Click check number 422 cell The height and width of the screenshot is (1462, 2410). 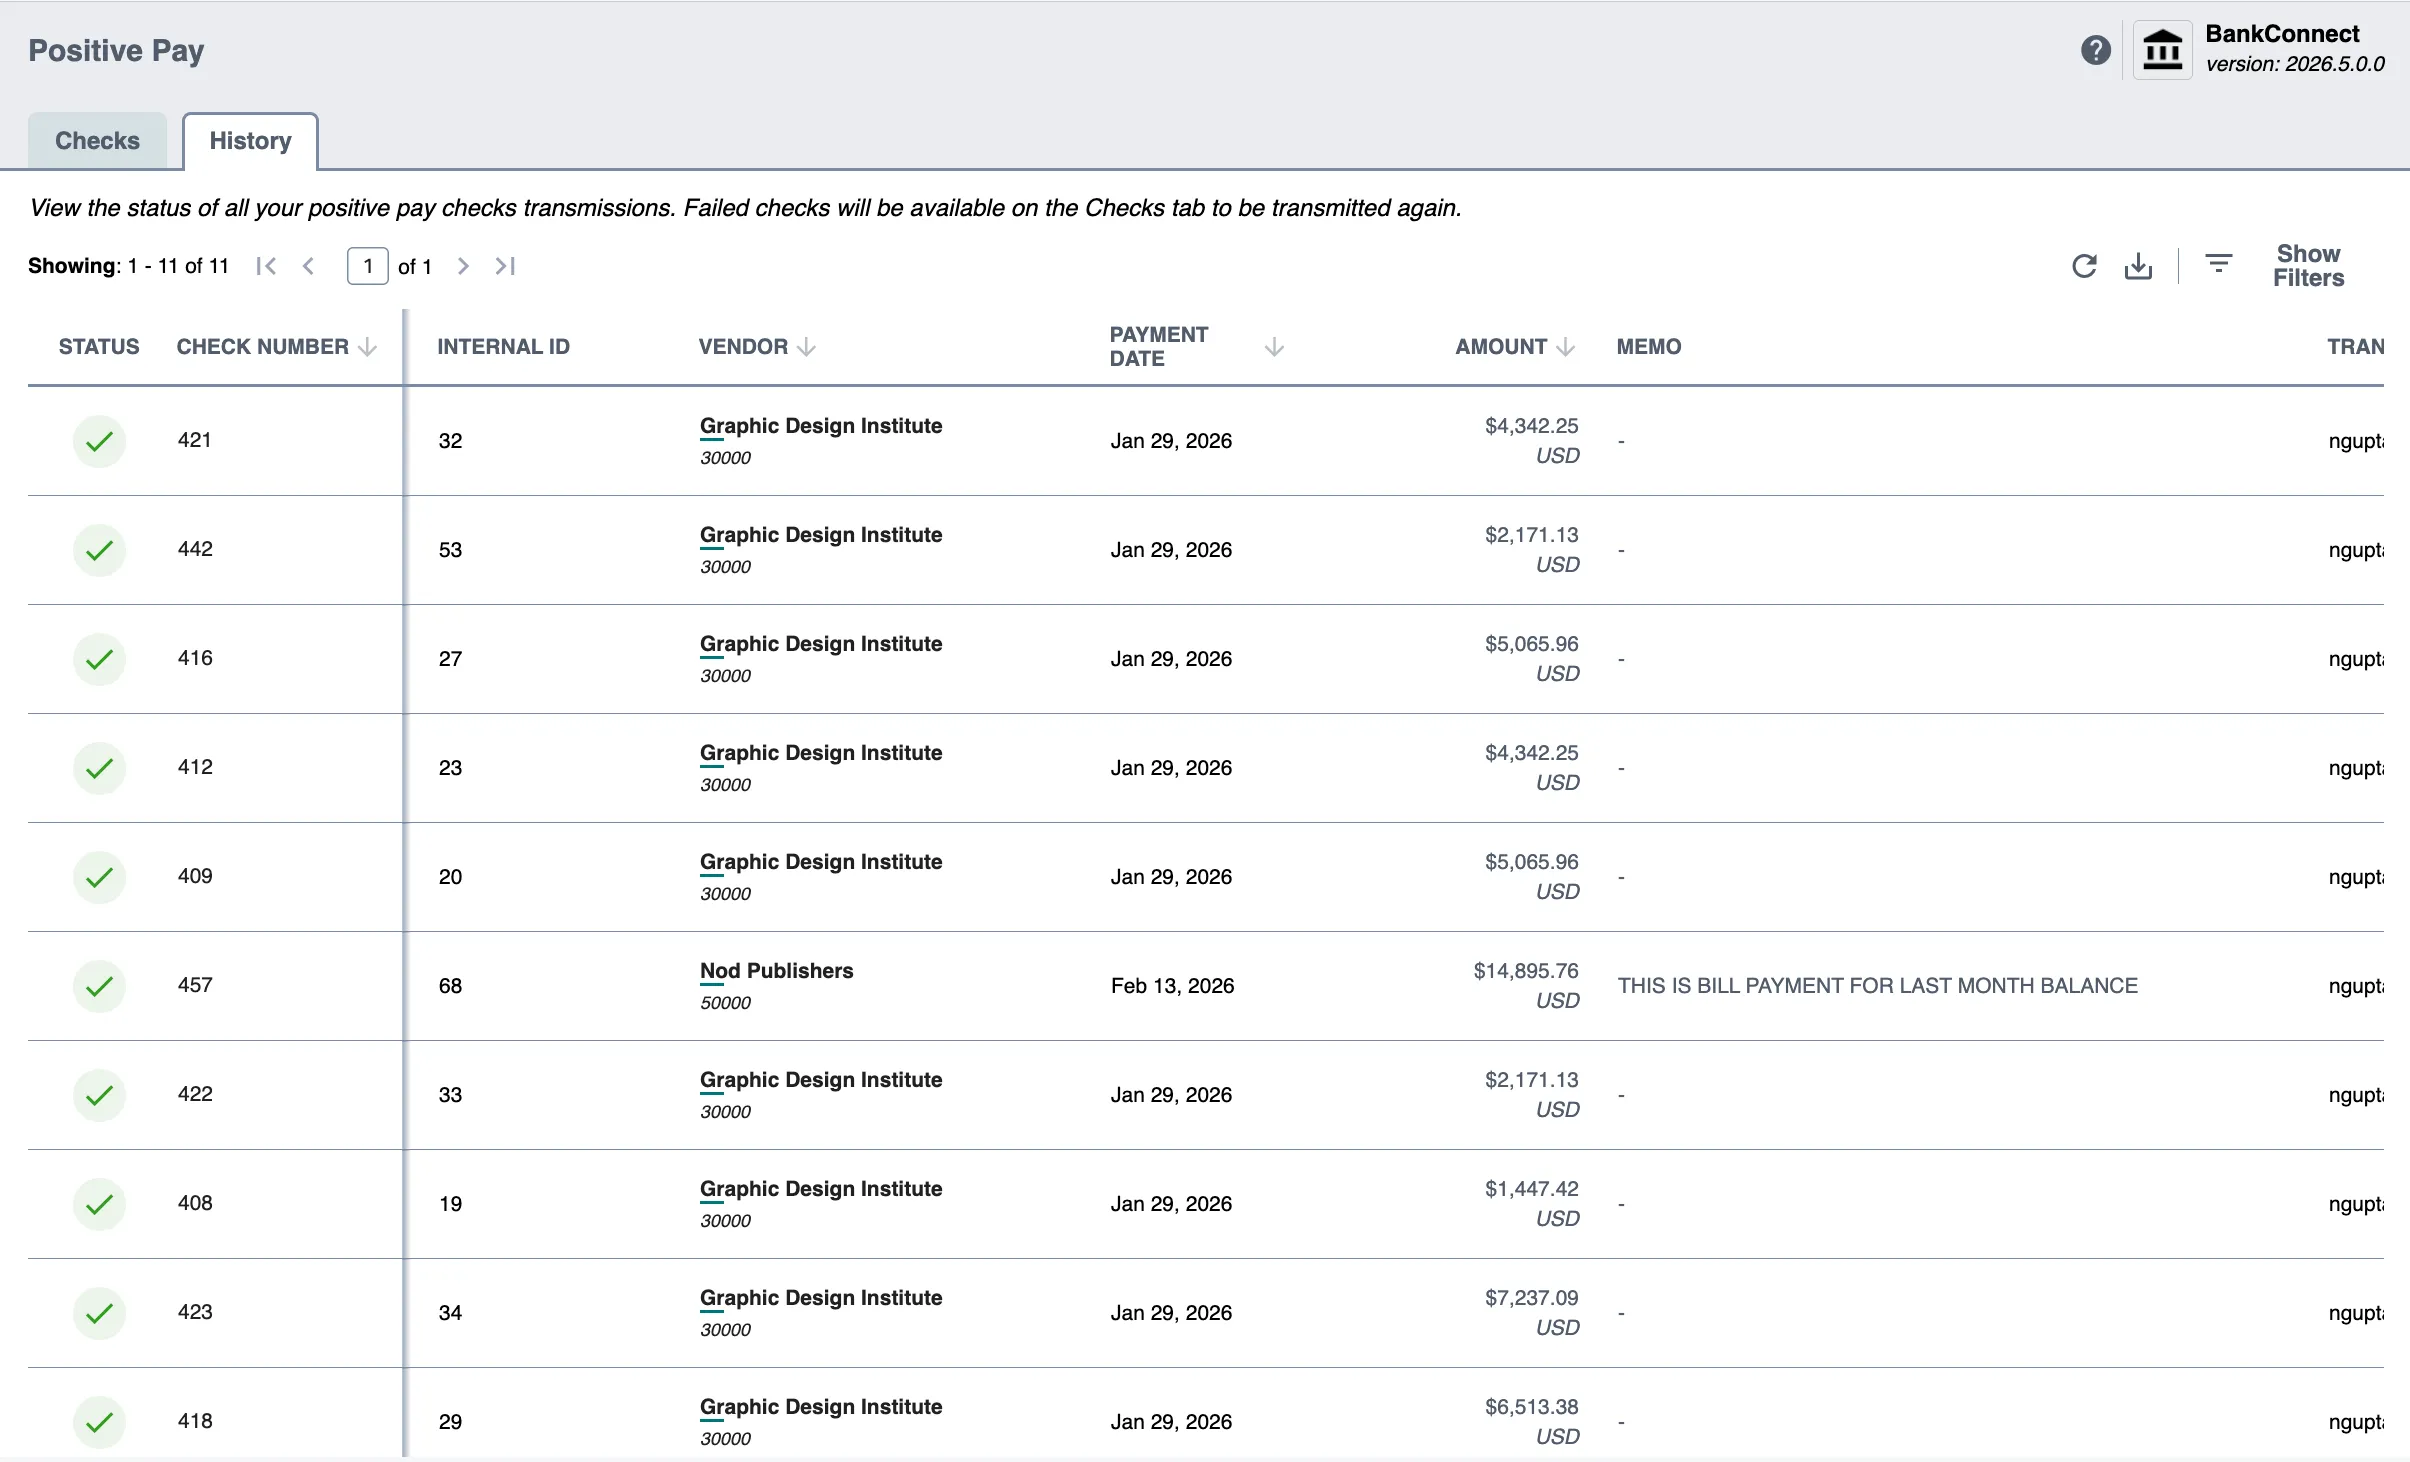(x=195, y=1094)
